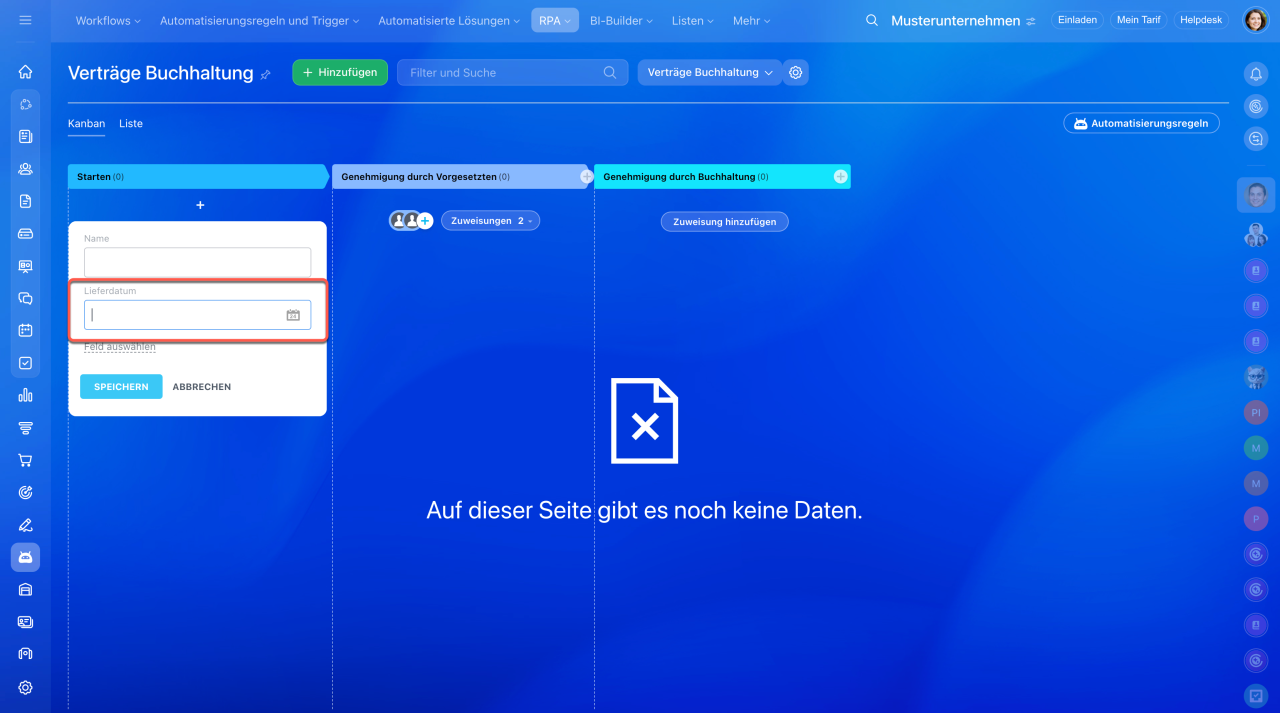Click the Filter und Suche box
Viewport: 1280px width, 713px height.
(x=513, y=72)
